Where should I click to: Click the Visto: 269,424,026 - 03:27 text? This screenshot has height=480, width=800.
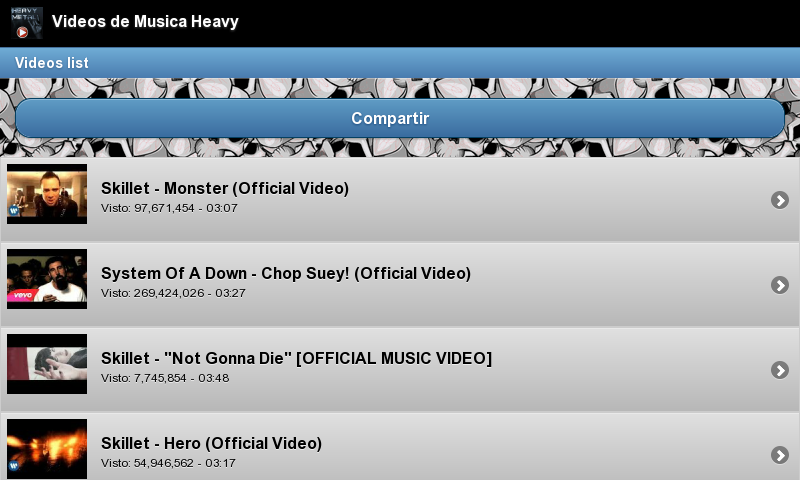pyautogui.click(x=173, y=293)
